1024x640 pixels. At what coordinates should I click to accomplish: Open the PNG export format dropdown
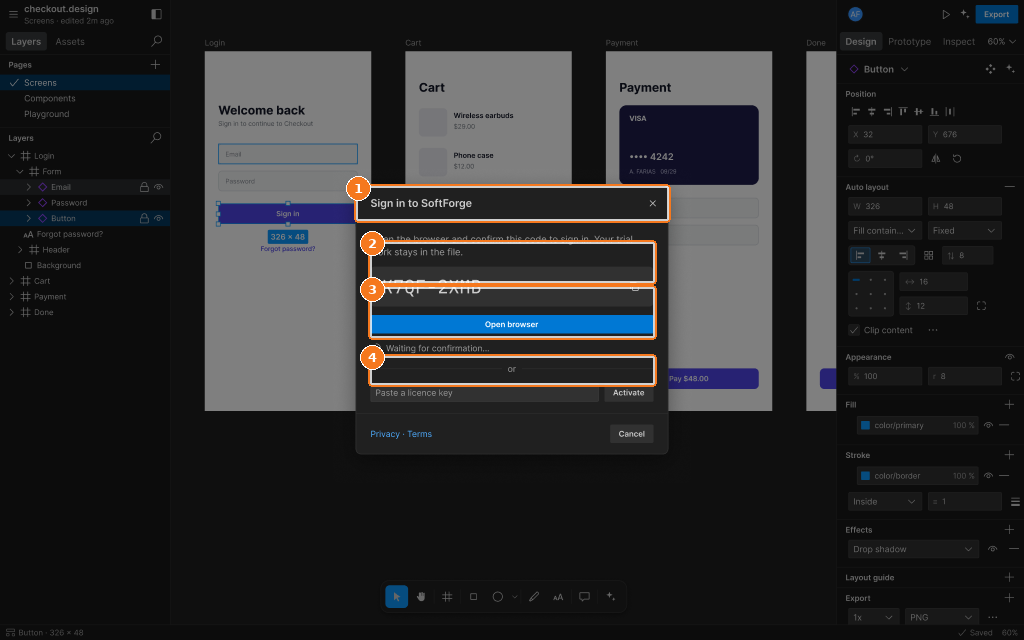pos(941,617)
